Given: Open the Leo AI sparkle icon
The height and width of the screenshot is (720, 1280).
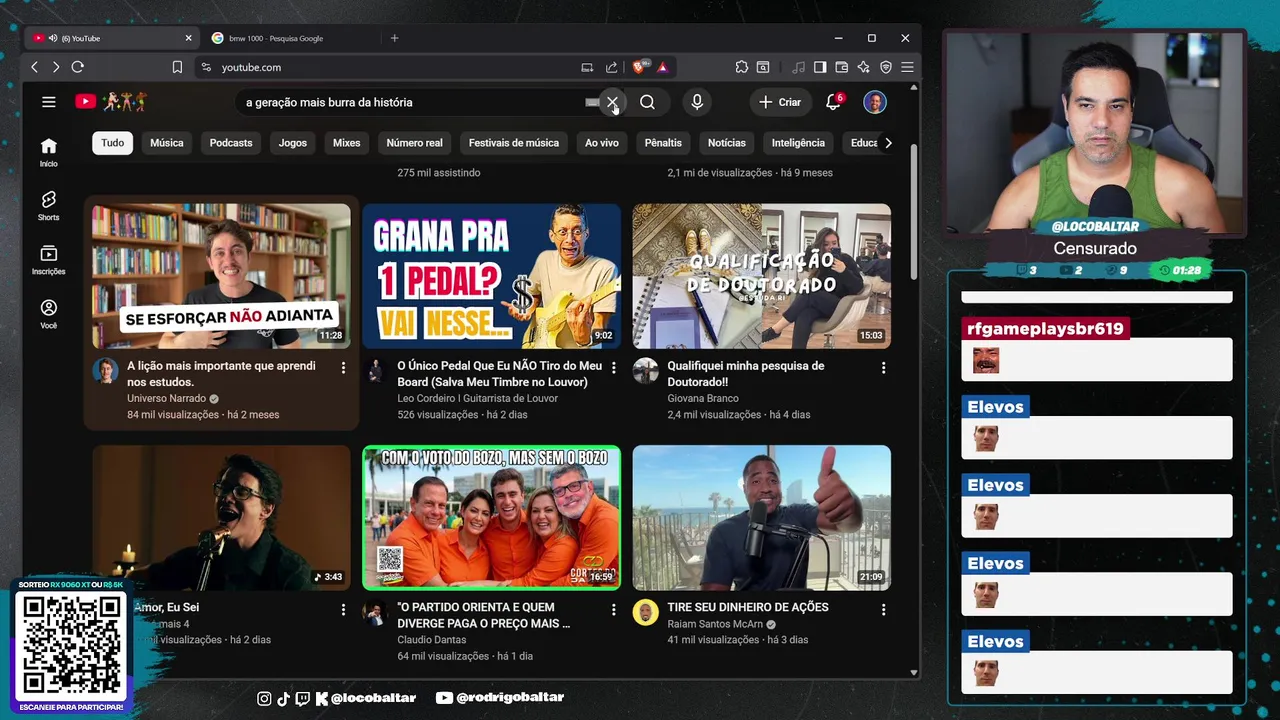Looking at the screenshot, I should click(x=864, y=67).
